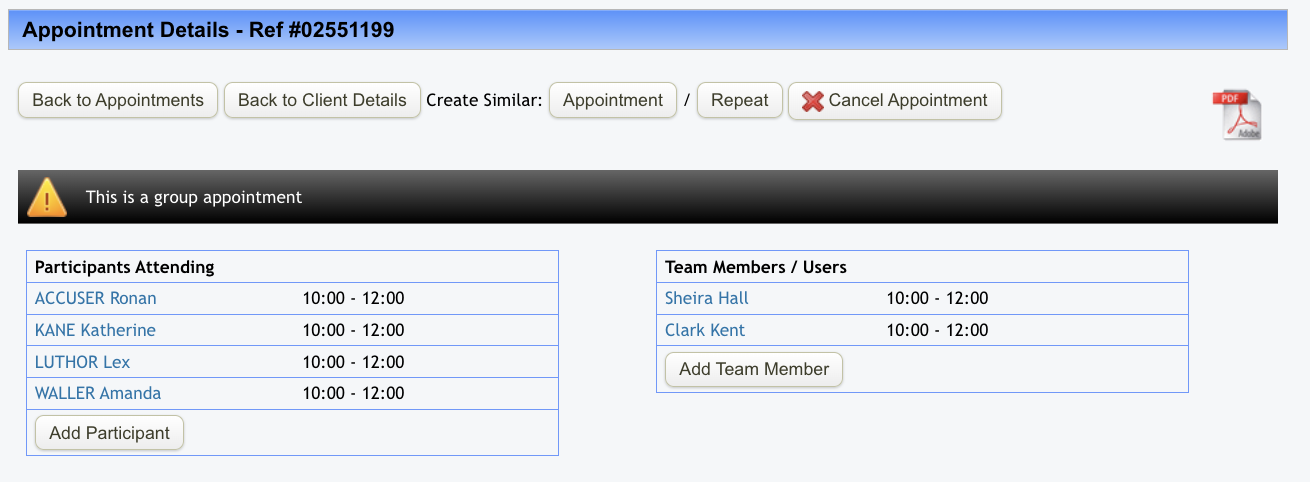Click the group appointment notice text
This screenshot has height=482, width=1310.
point(194,197)
